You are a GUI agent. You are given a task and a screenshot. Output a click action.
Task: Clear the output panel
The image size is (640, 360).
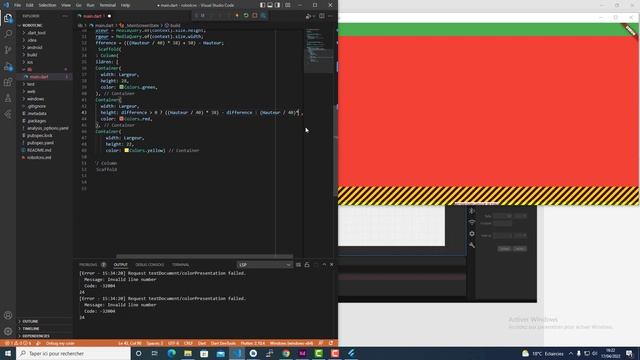[298, 264]
